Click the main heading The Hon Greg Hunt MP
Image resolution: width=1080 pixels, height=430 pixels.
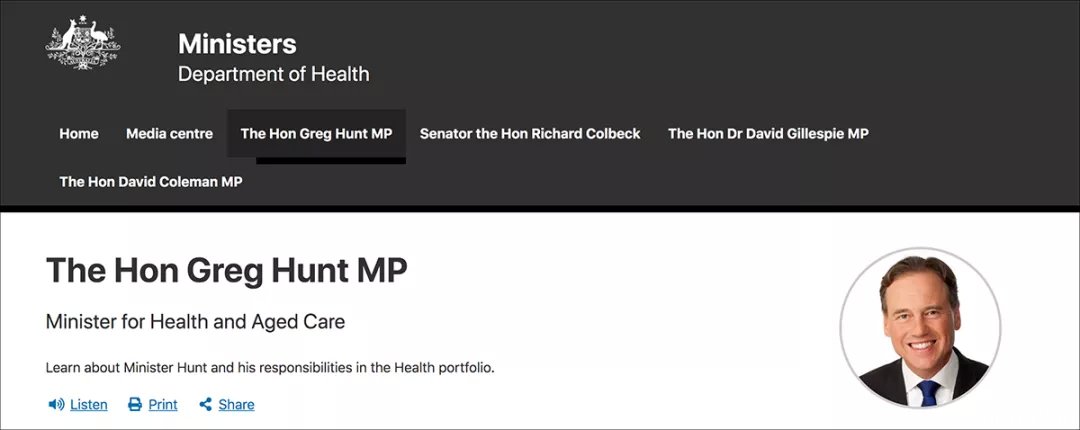227,271
